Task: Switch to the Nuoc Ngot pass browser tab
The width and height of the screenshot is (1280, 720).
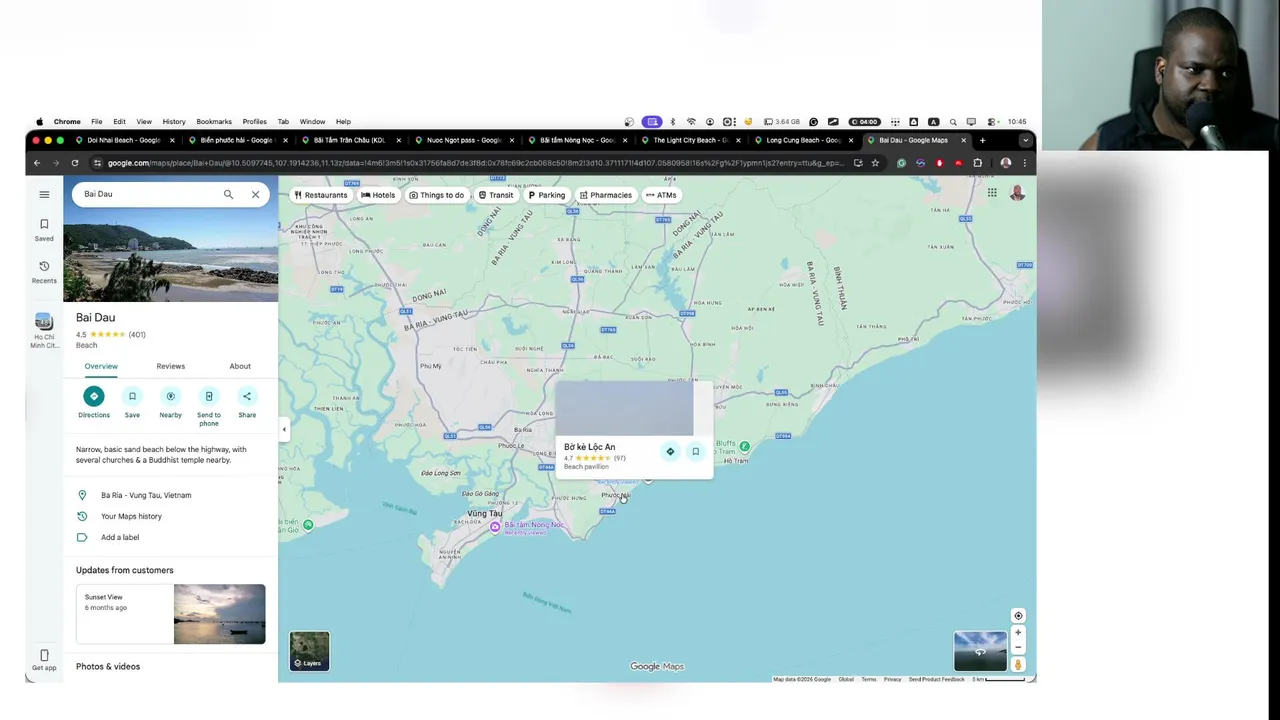Action: coord(463,140)
